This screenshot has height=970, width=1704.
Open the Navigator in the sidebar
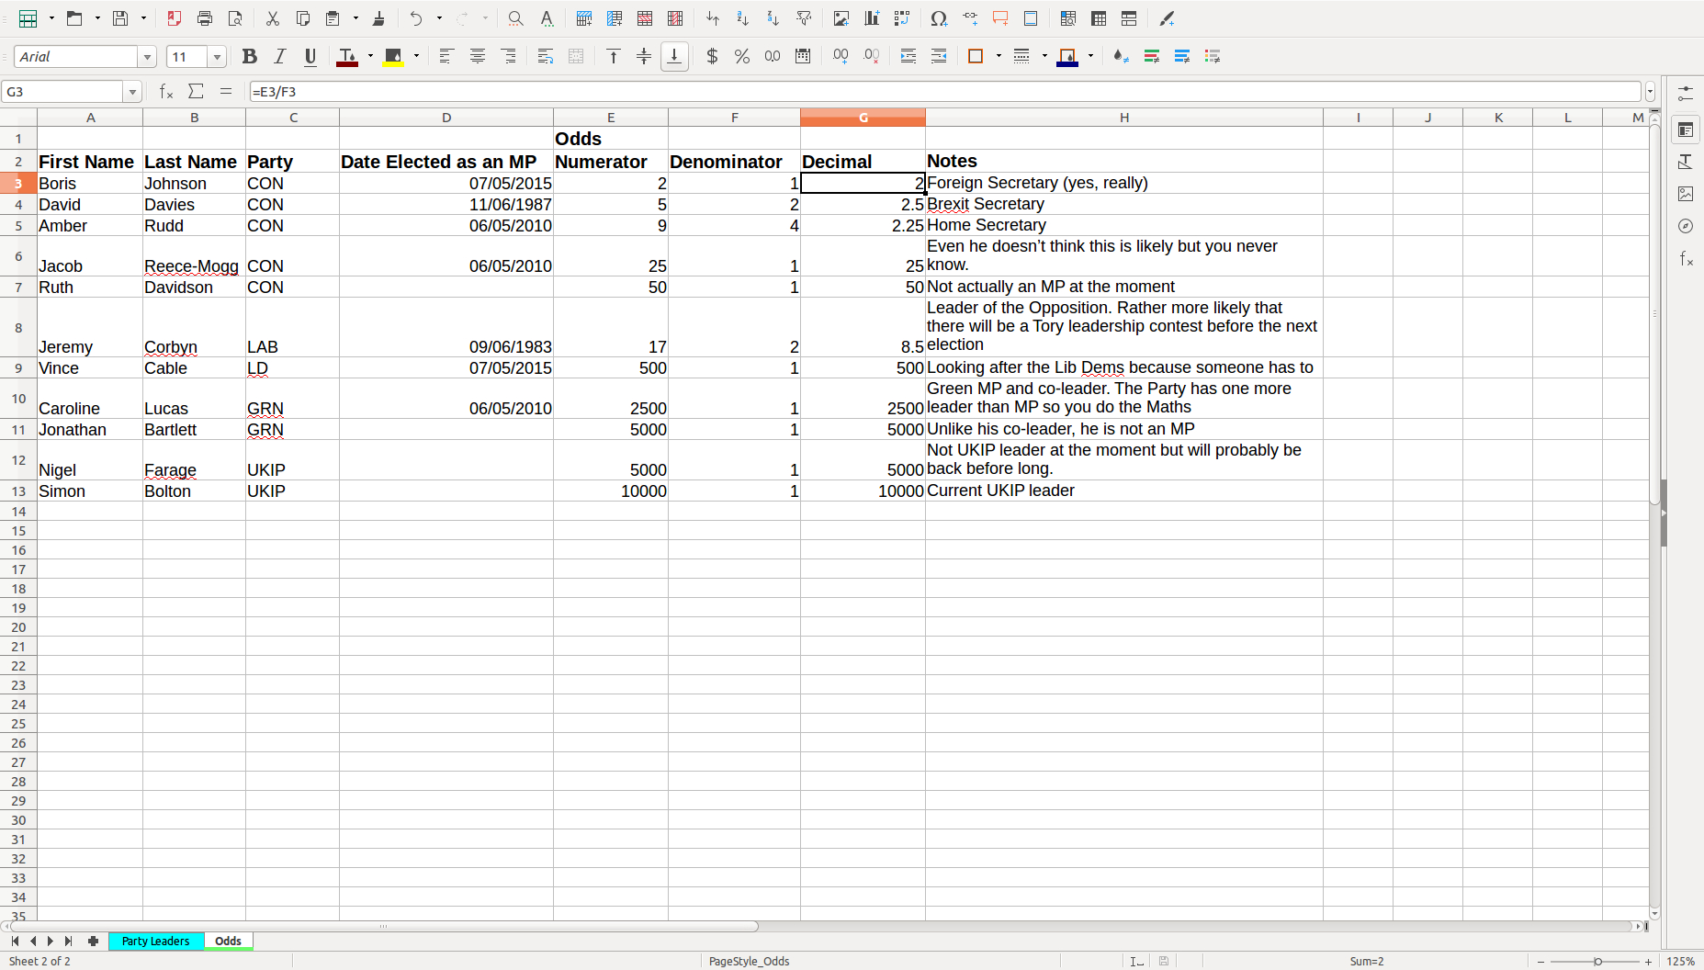tap(1685, 226)
